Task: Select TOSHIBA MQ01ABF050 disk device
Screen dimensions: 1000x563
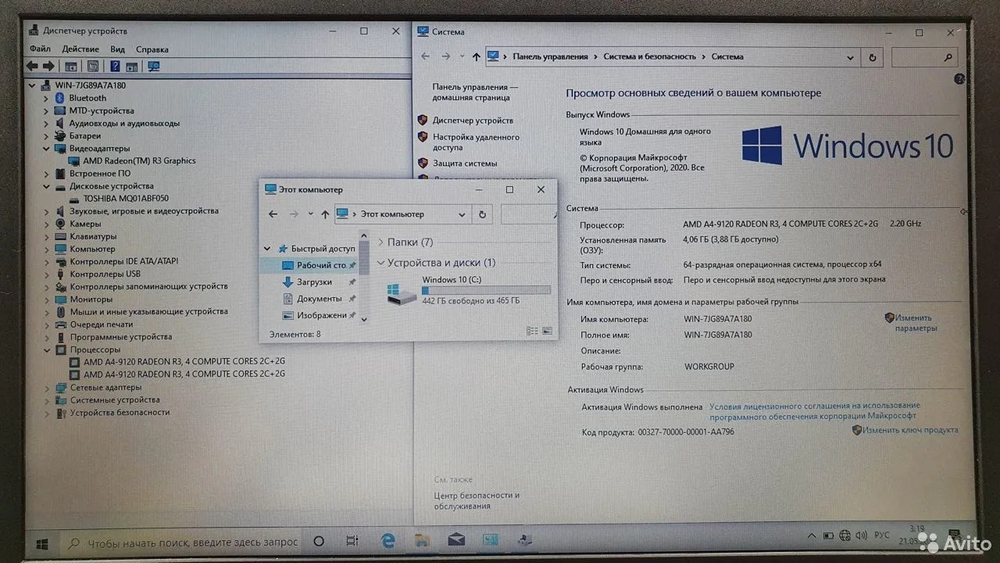Action: [126, 198]
